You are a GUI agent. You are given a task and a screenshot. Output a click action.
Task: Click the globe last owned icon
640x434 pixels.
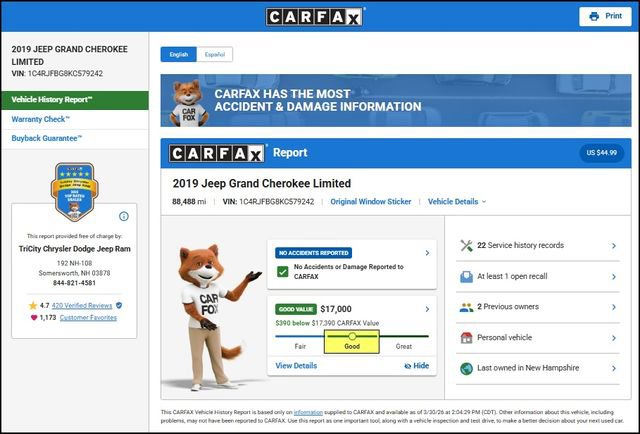pos(466,369)
